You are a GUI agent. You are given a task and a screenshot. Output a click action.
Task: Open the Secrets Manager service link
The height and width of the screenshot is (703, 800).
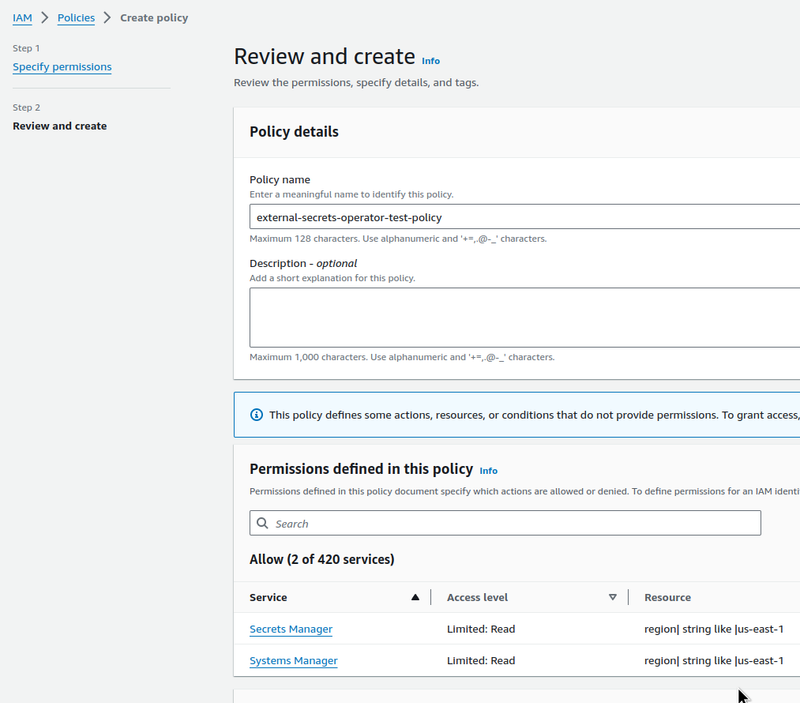pyautogui.click(x=291, y=629)
